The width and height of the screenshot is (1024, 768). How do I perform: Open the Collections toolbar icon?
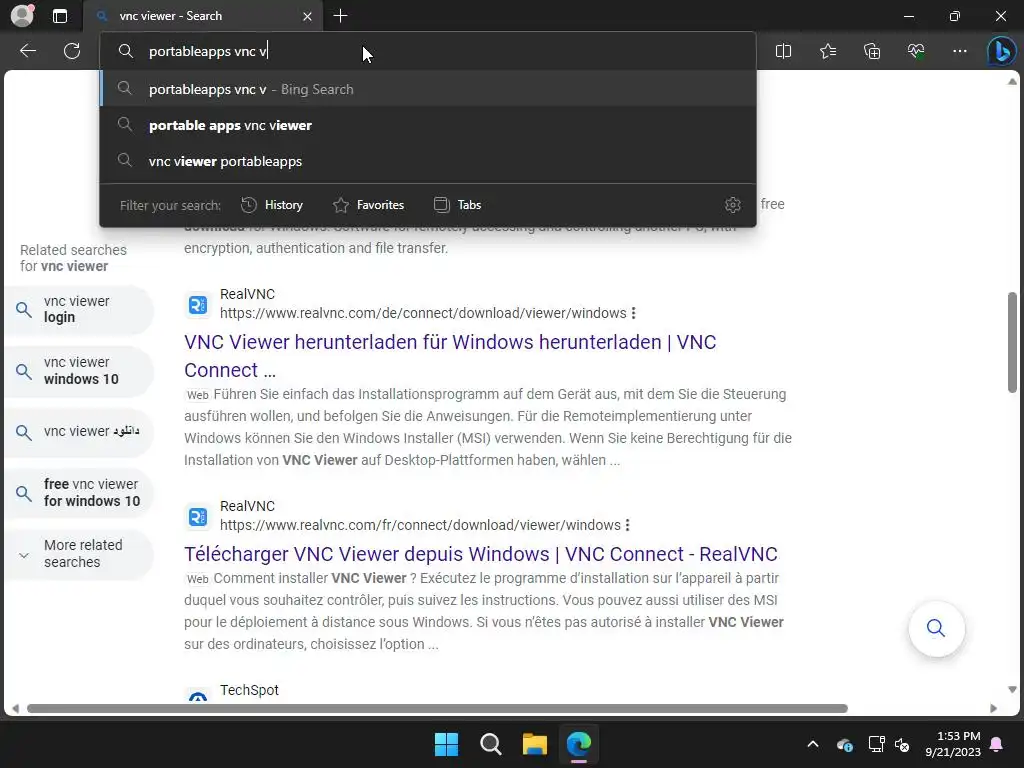(x=872, y=51)
